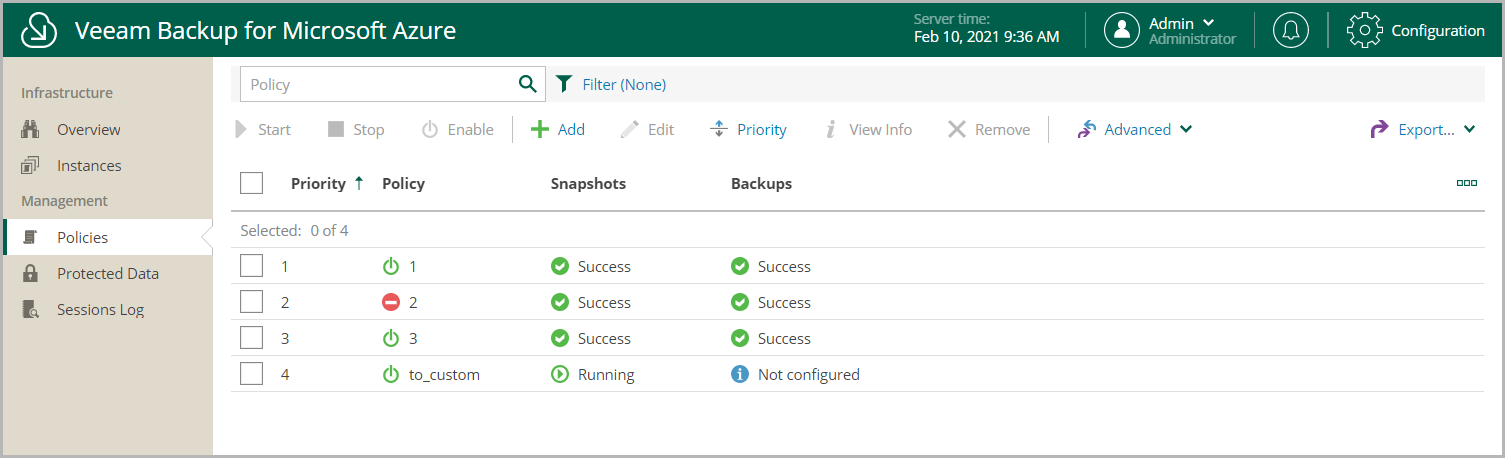Add a new policy
This screenshot has width=1505, height=458.
coord(557,129)
